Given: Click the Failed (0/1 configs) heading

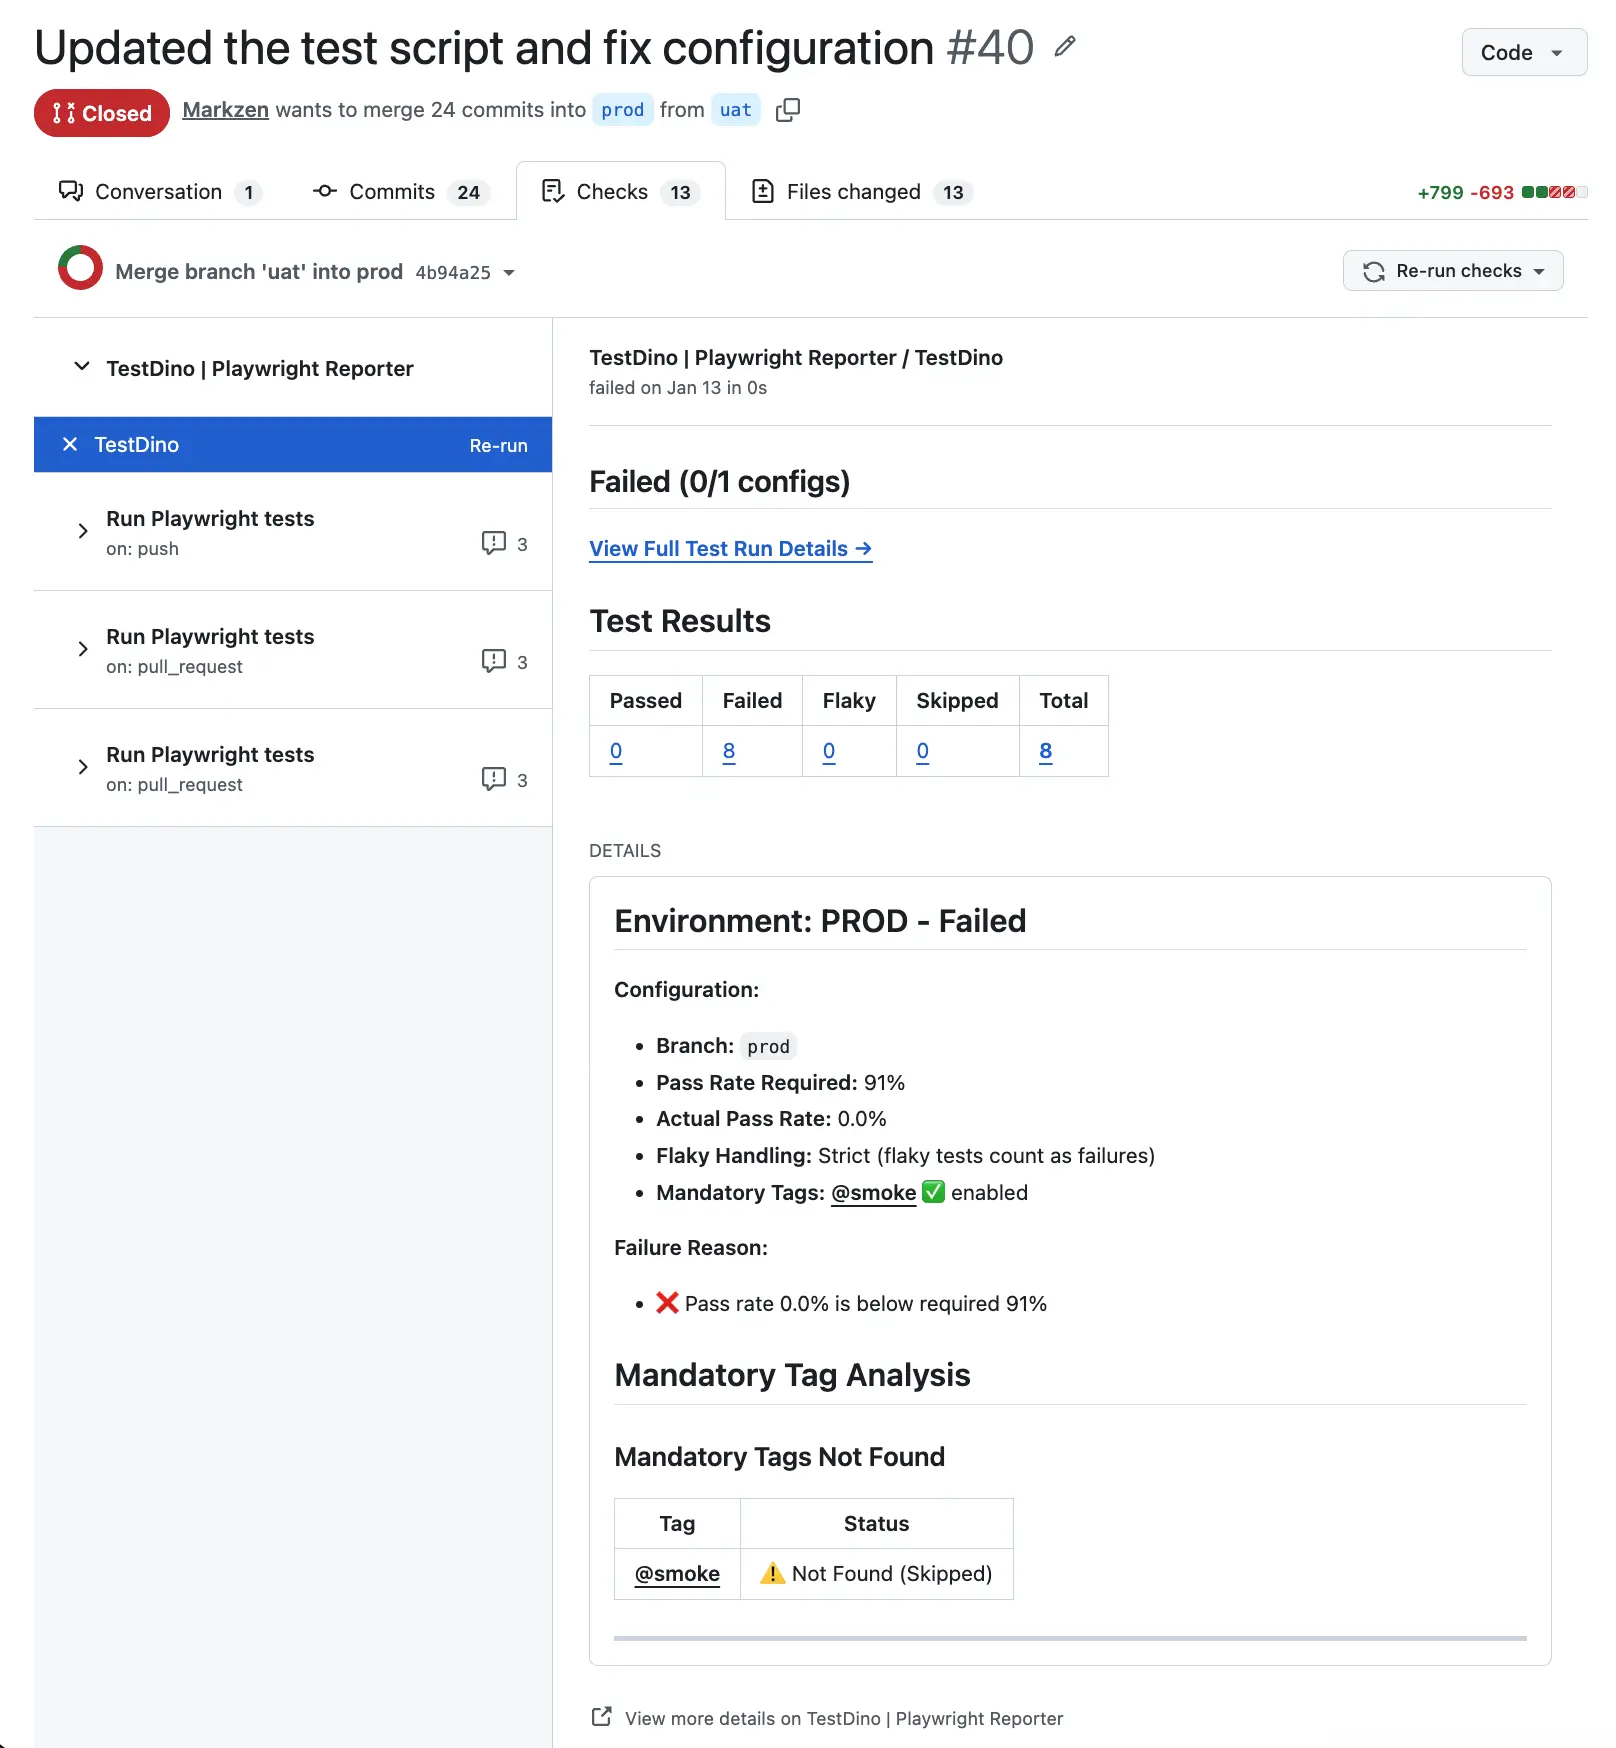Looking at the screenshot, I should 719,482.
